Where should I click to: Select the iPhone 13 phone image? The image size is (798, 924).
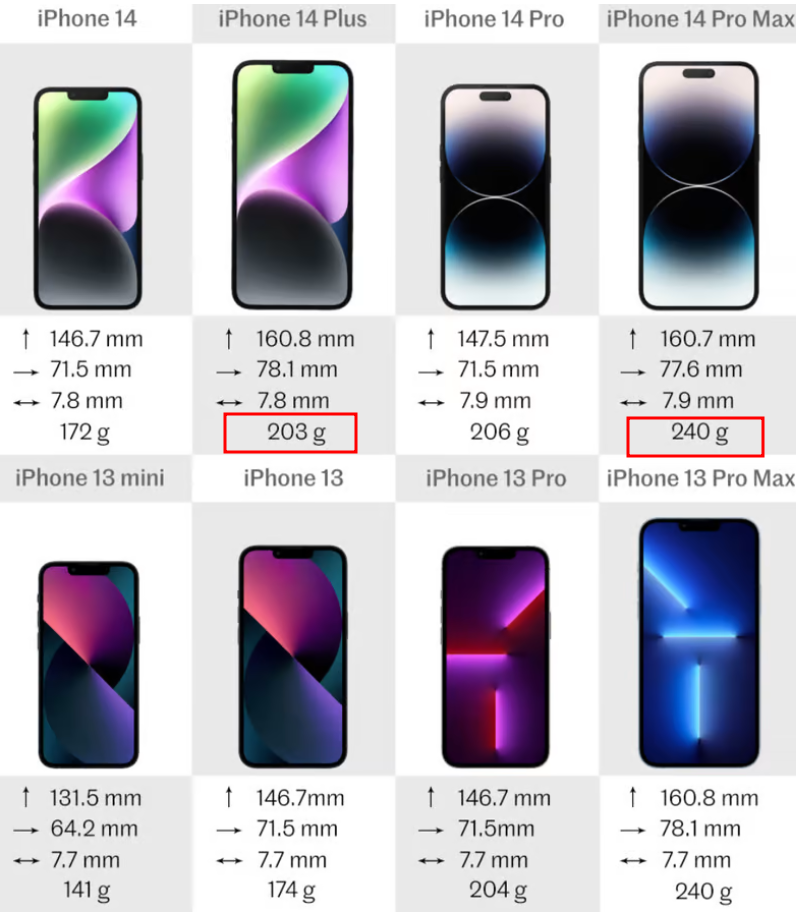point(293,656)
